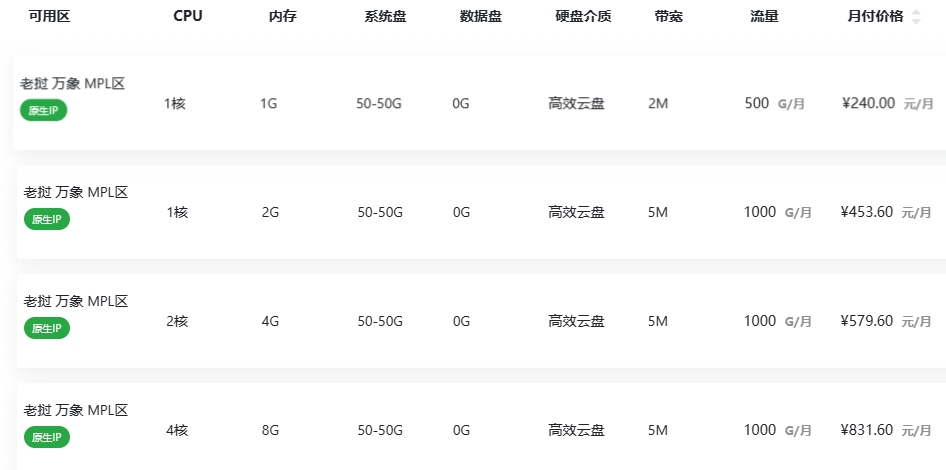Click the 原生IP badge in the 2G row
The height and width of the screenshot is (470, 946).
pyautogui.click(x=46, y=219)
